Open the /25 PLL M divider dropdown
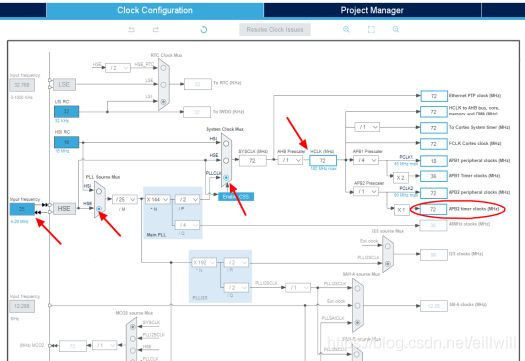The height and width of the screenshot is (361, 525). tap(125, 199)
